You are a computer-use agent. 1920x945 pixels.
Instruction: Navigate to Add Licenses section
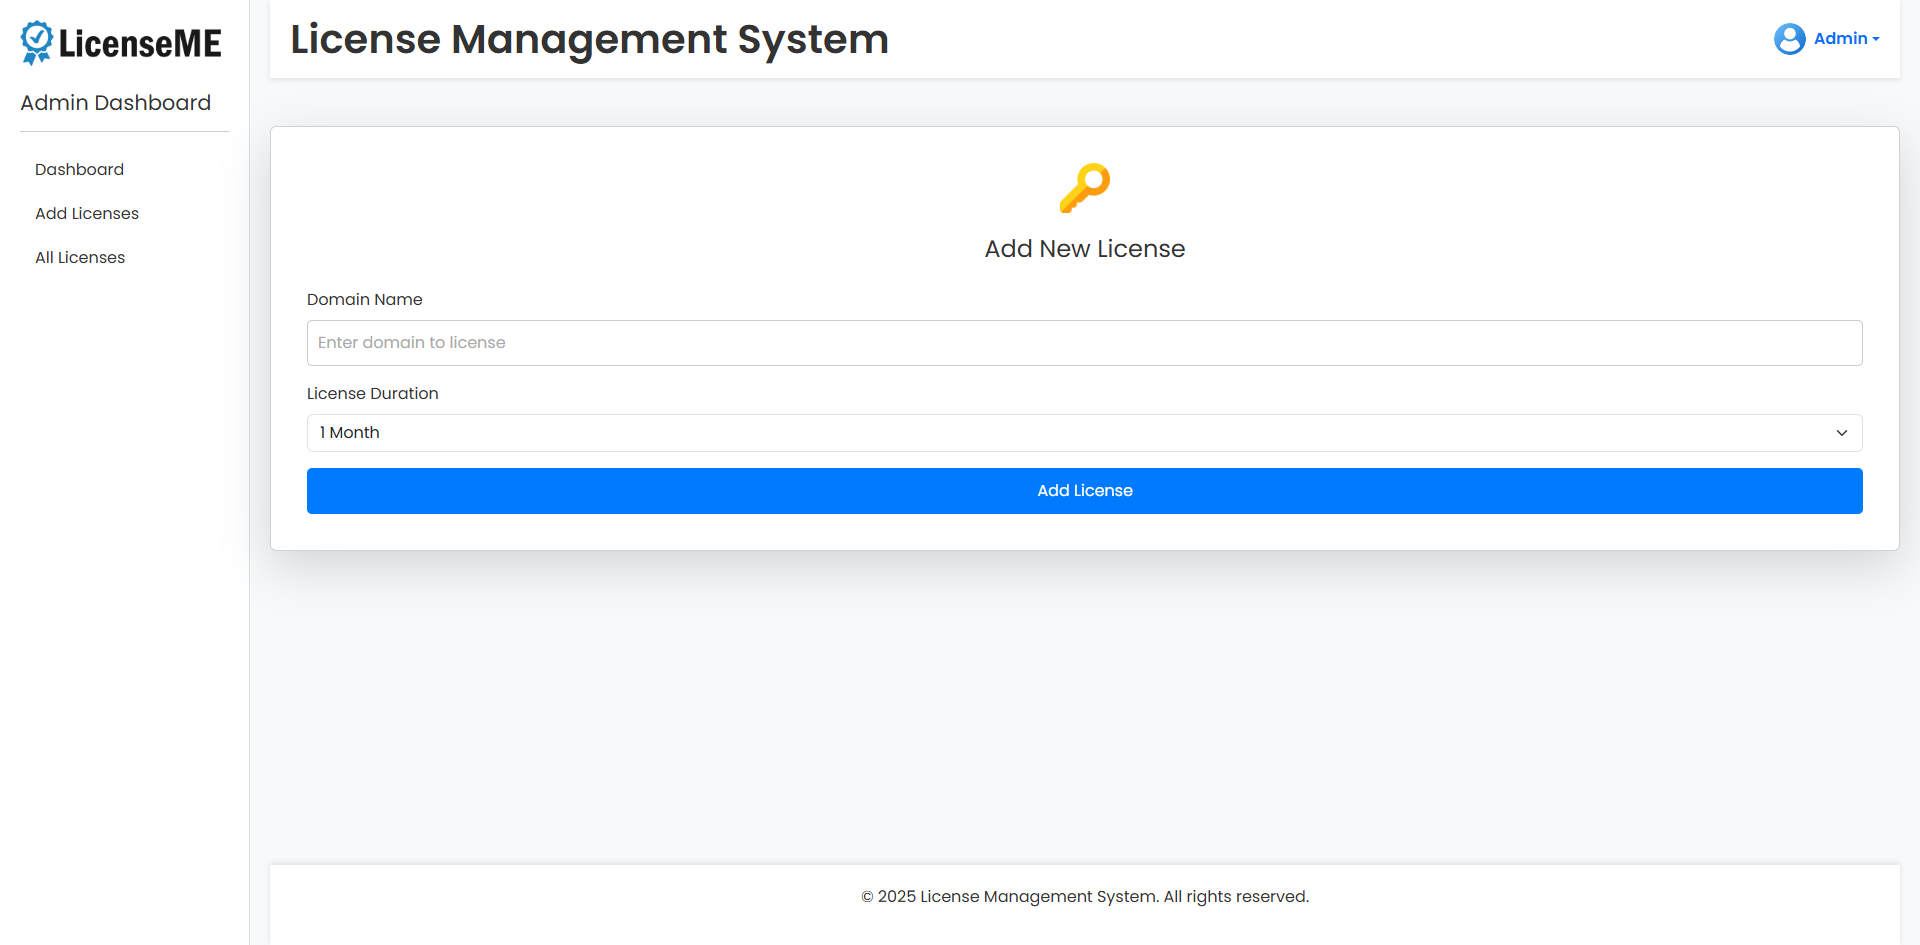pyautogui.click(x=87, y=213)
